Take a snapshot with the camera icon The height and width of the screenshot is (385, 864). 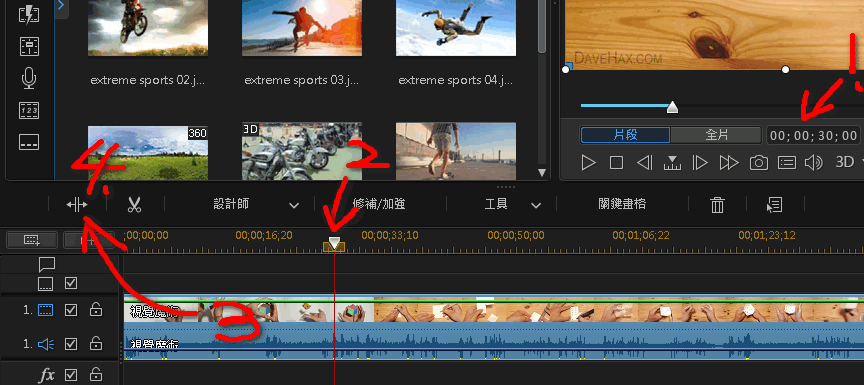[758, 162]
